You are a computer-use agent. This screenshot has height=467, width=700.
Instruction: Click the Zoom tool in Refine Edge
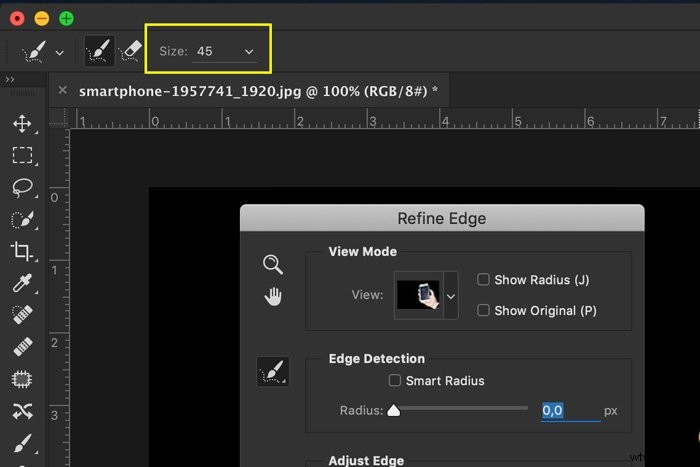click(x=273, y=264)
